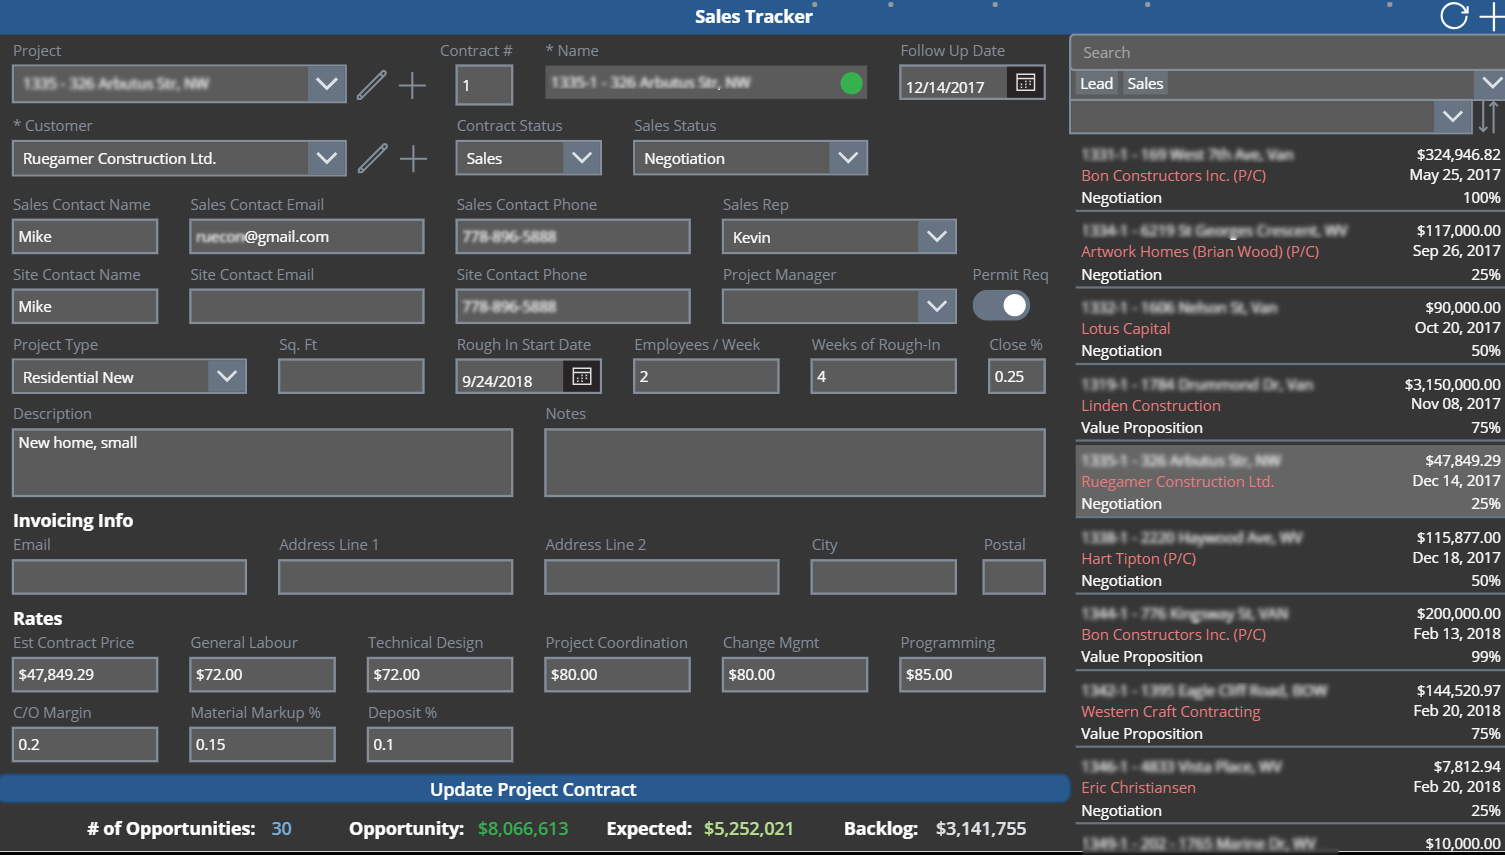Click inside the Close % field
The width and height of the screenshot is (1505, 855).
tap(1016, 376)
